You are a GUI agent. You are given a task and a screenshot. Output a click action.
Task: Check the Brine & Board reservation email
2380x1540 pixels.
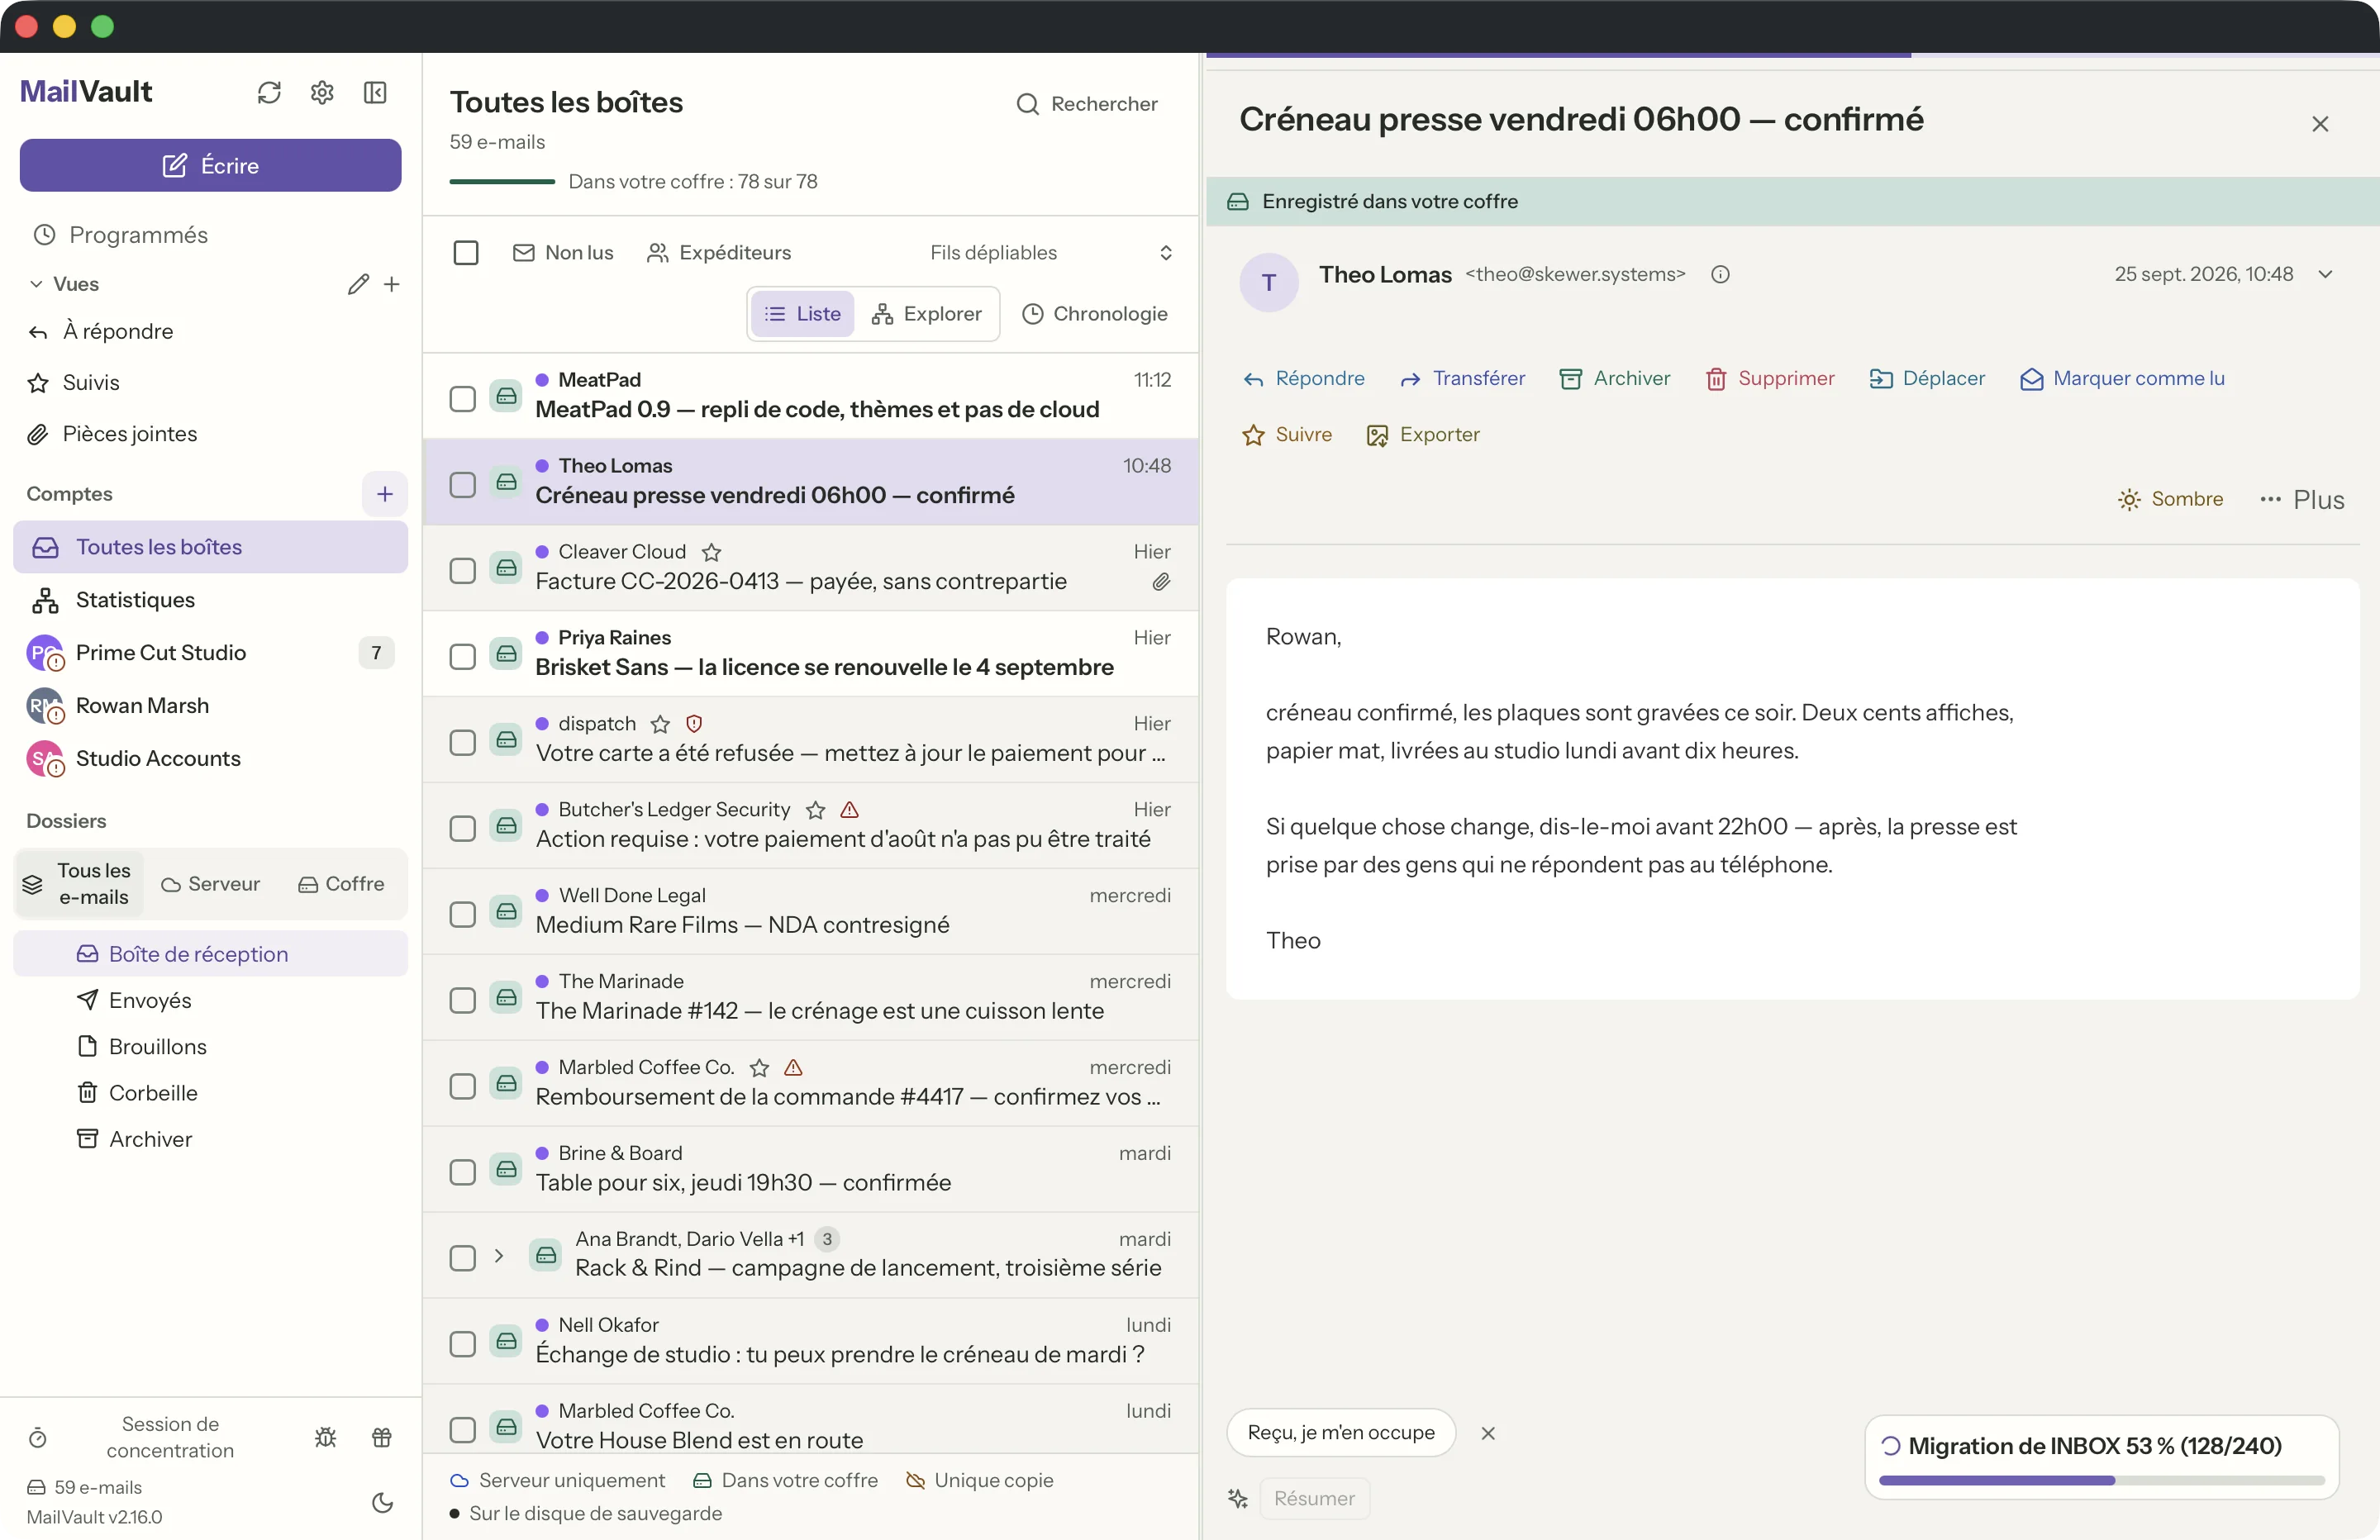click(462, 1172)
